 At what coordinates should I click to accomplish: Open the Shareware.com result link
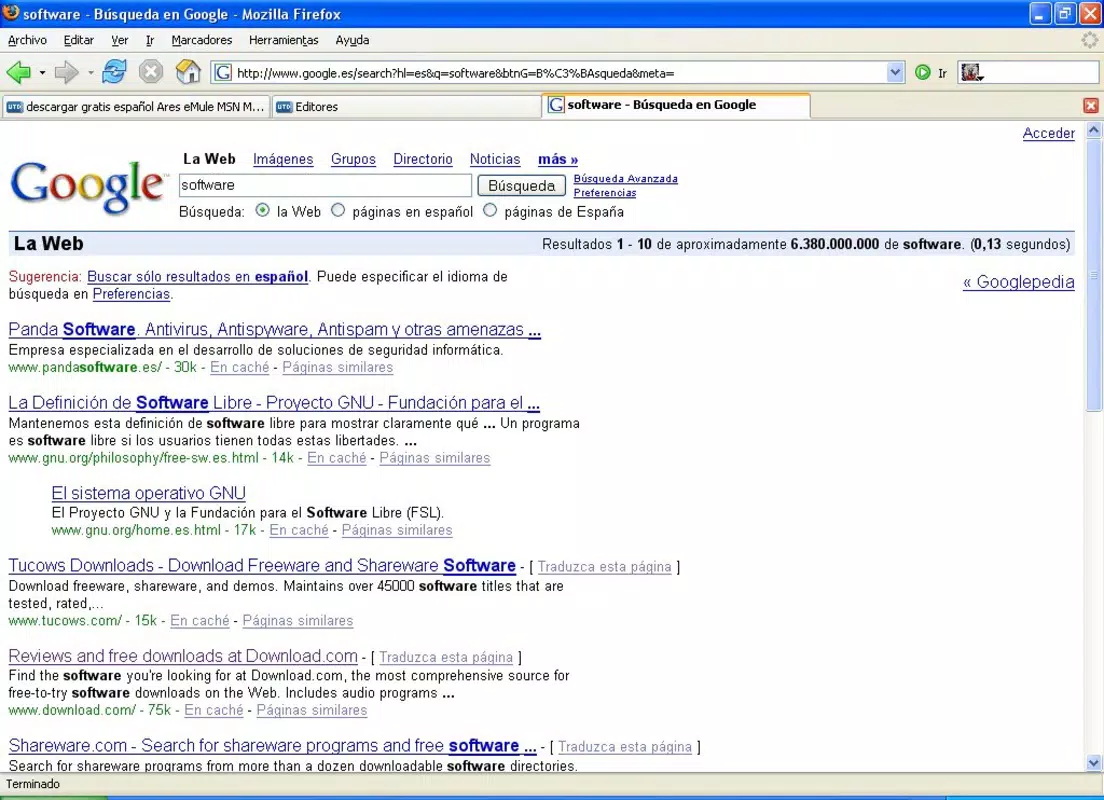click(x=272, y=745)
